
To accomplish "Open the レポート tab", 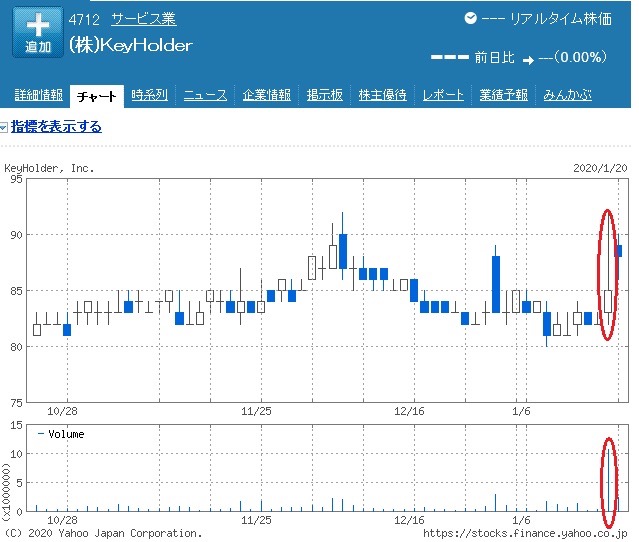I will (443, 95).
